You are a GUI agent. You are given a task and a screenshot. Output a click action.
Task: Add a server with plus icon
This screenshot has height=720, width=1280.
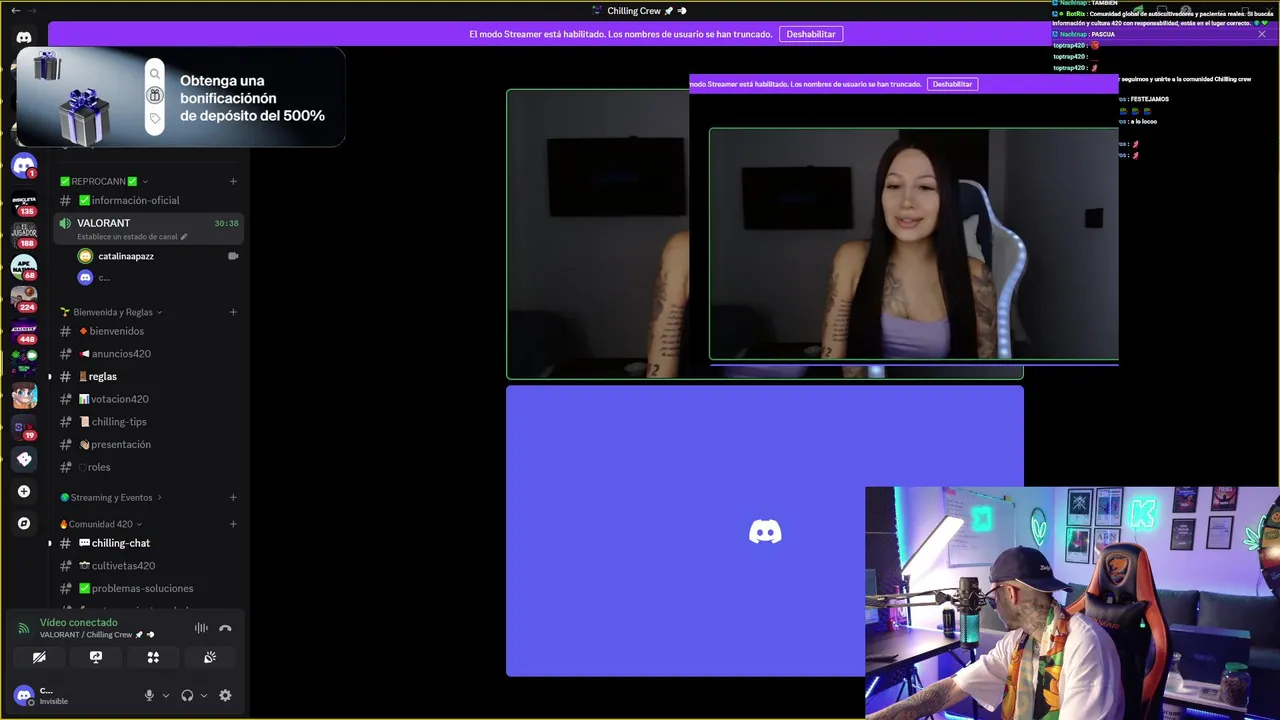click(x=24, y=491)
